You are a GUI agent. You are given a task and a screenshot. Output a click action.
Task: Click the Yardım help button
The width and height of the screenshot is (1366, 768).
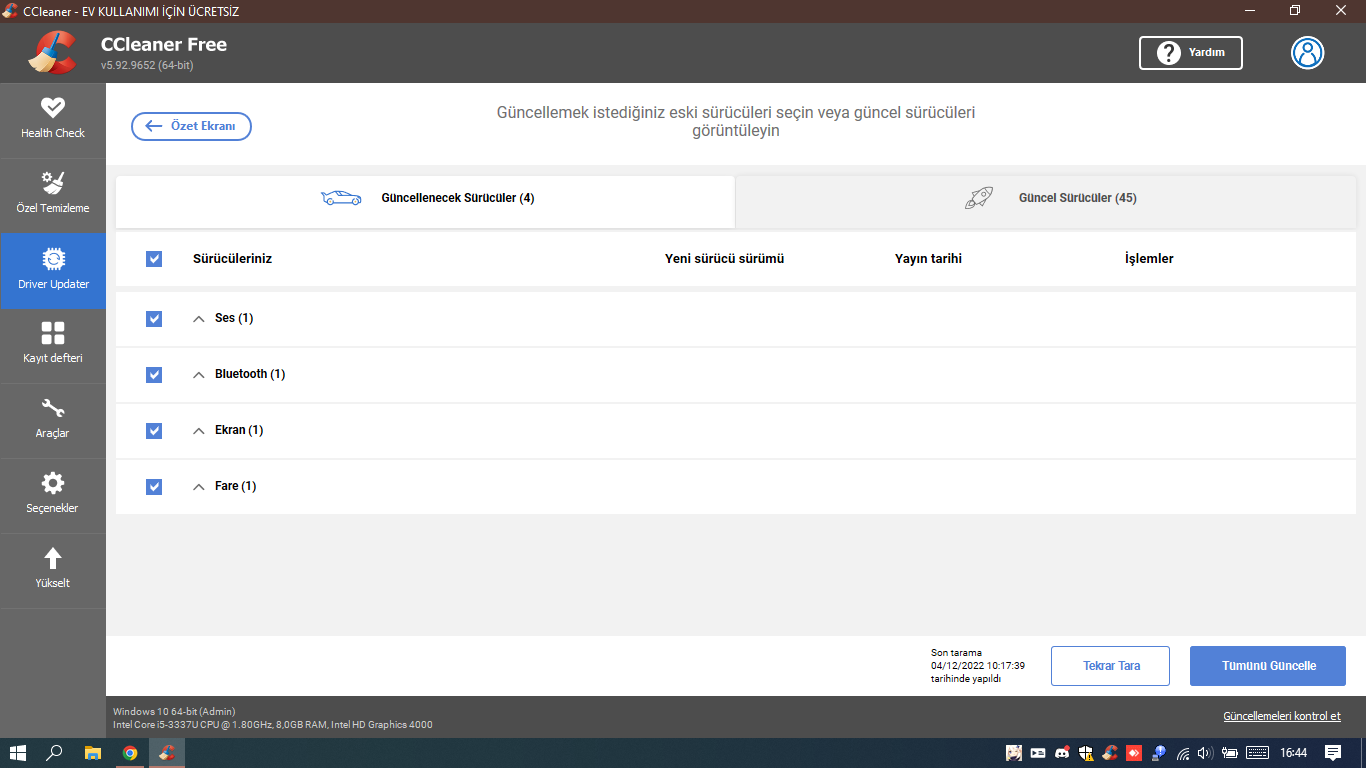(1191, 53)
